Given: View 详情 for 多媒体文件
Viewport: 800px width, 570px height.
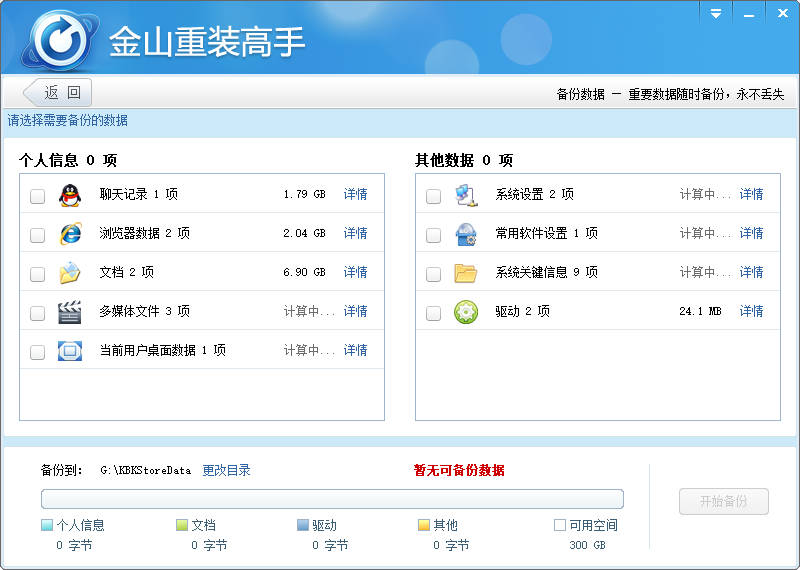Looking at the screenshot, I should point(356,311).
